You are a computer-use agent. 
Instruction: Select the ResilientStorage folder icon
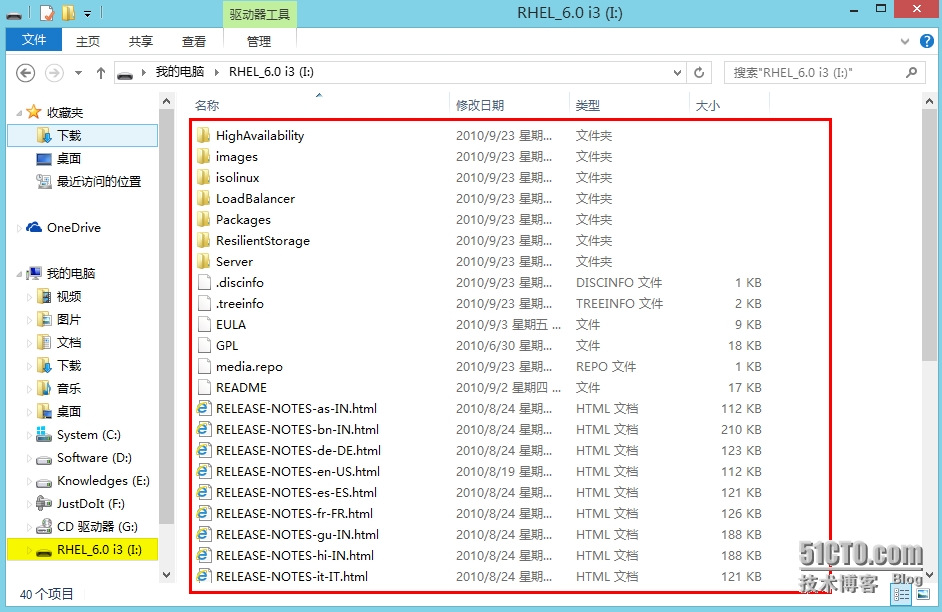(x=204, y=241)
